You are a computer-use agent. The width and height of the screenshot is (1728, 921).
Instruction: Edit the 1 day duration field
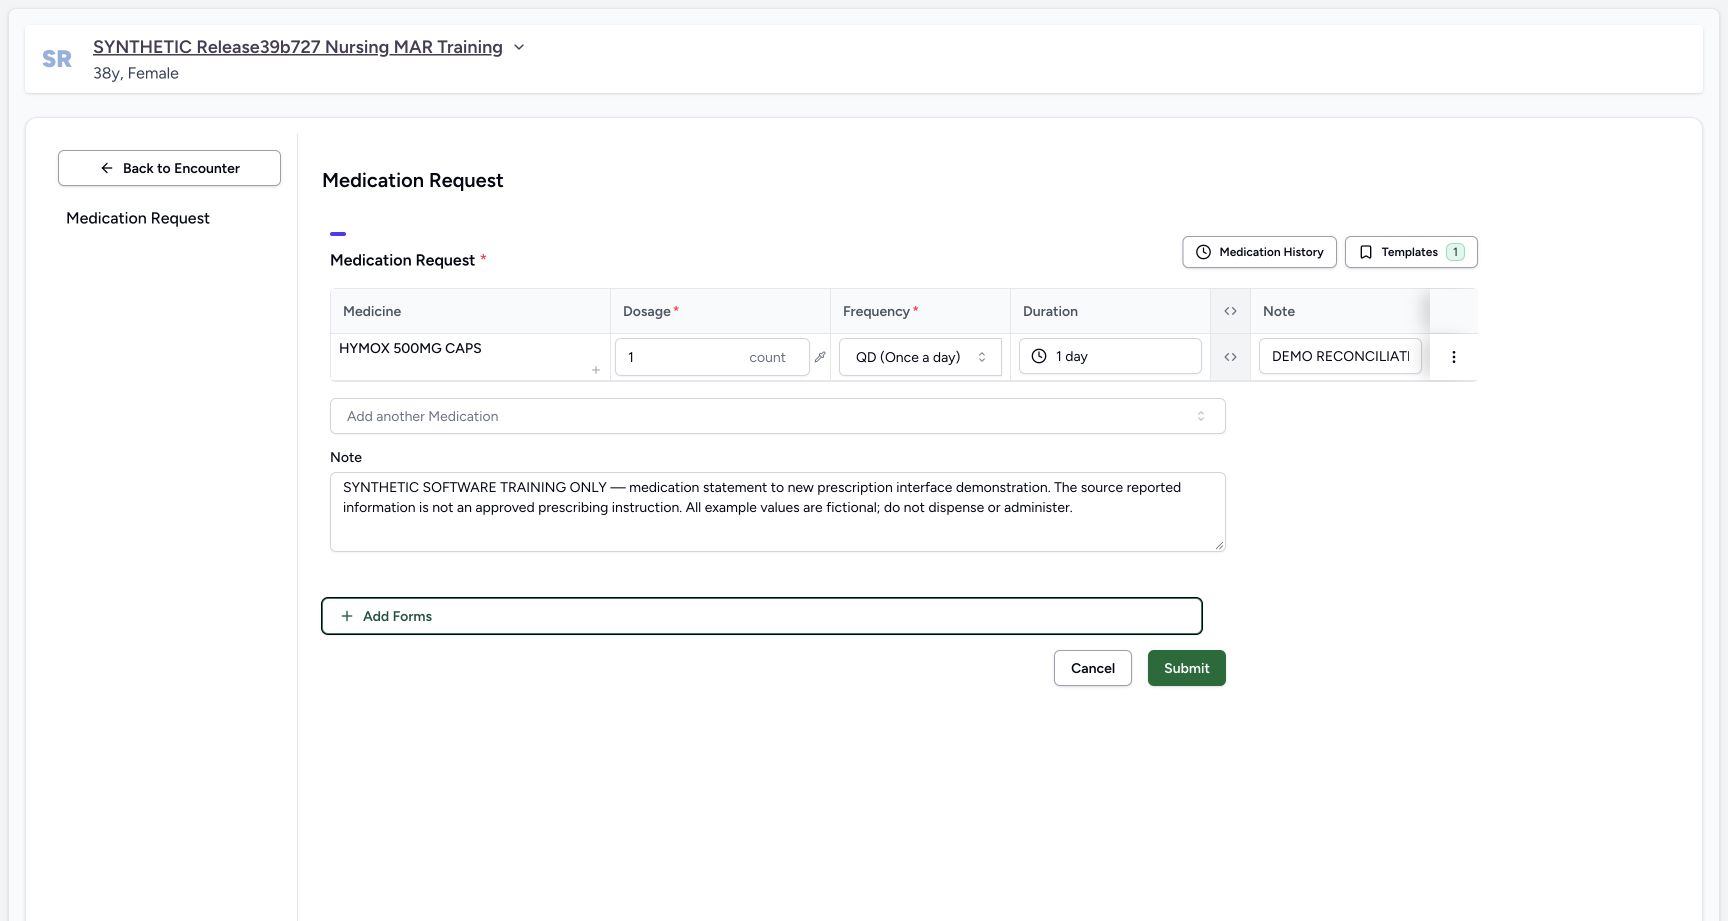pos(1110,356)
